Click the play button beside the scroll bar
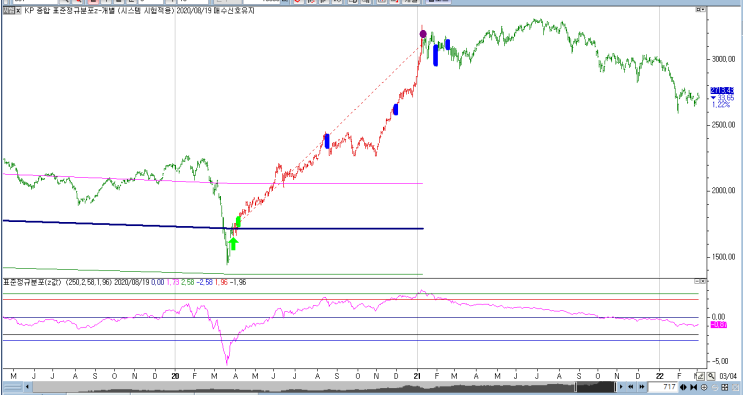The width and height of the screenshot is (743, 395). pos(621,387)
